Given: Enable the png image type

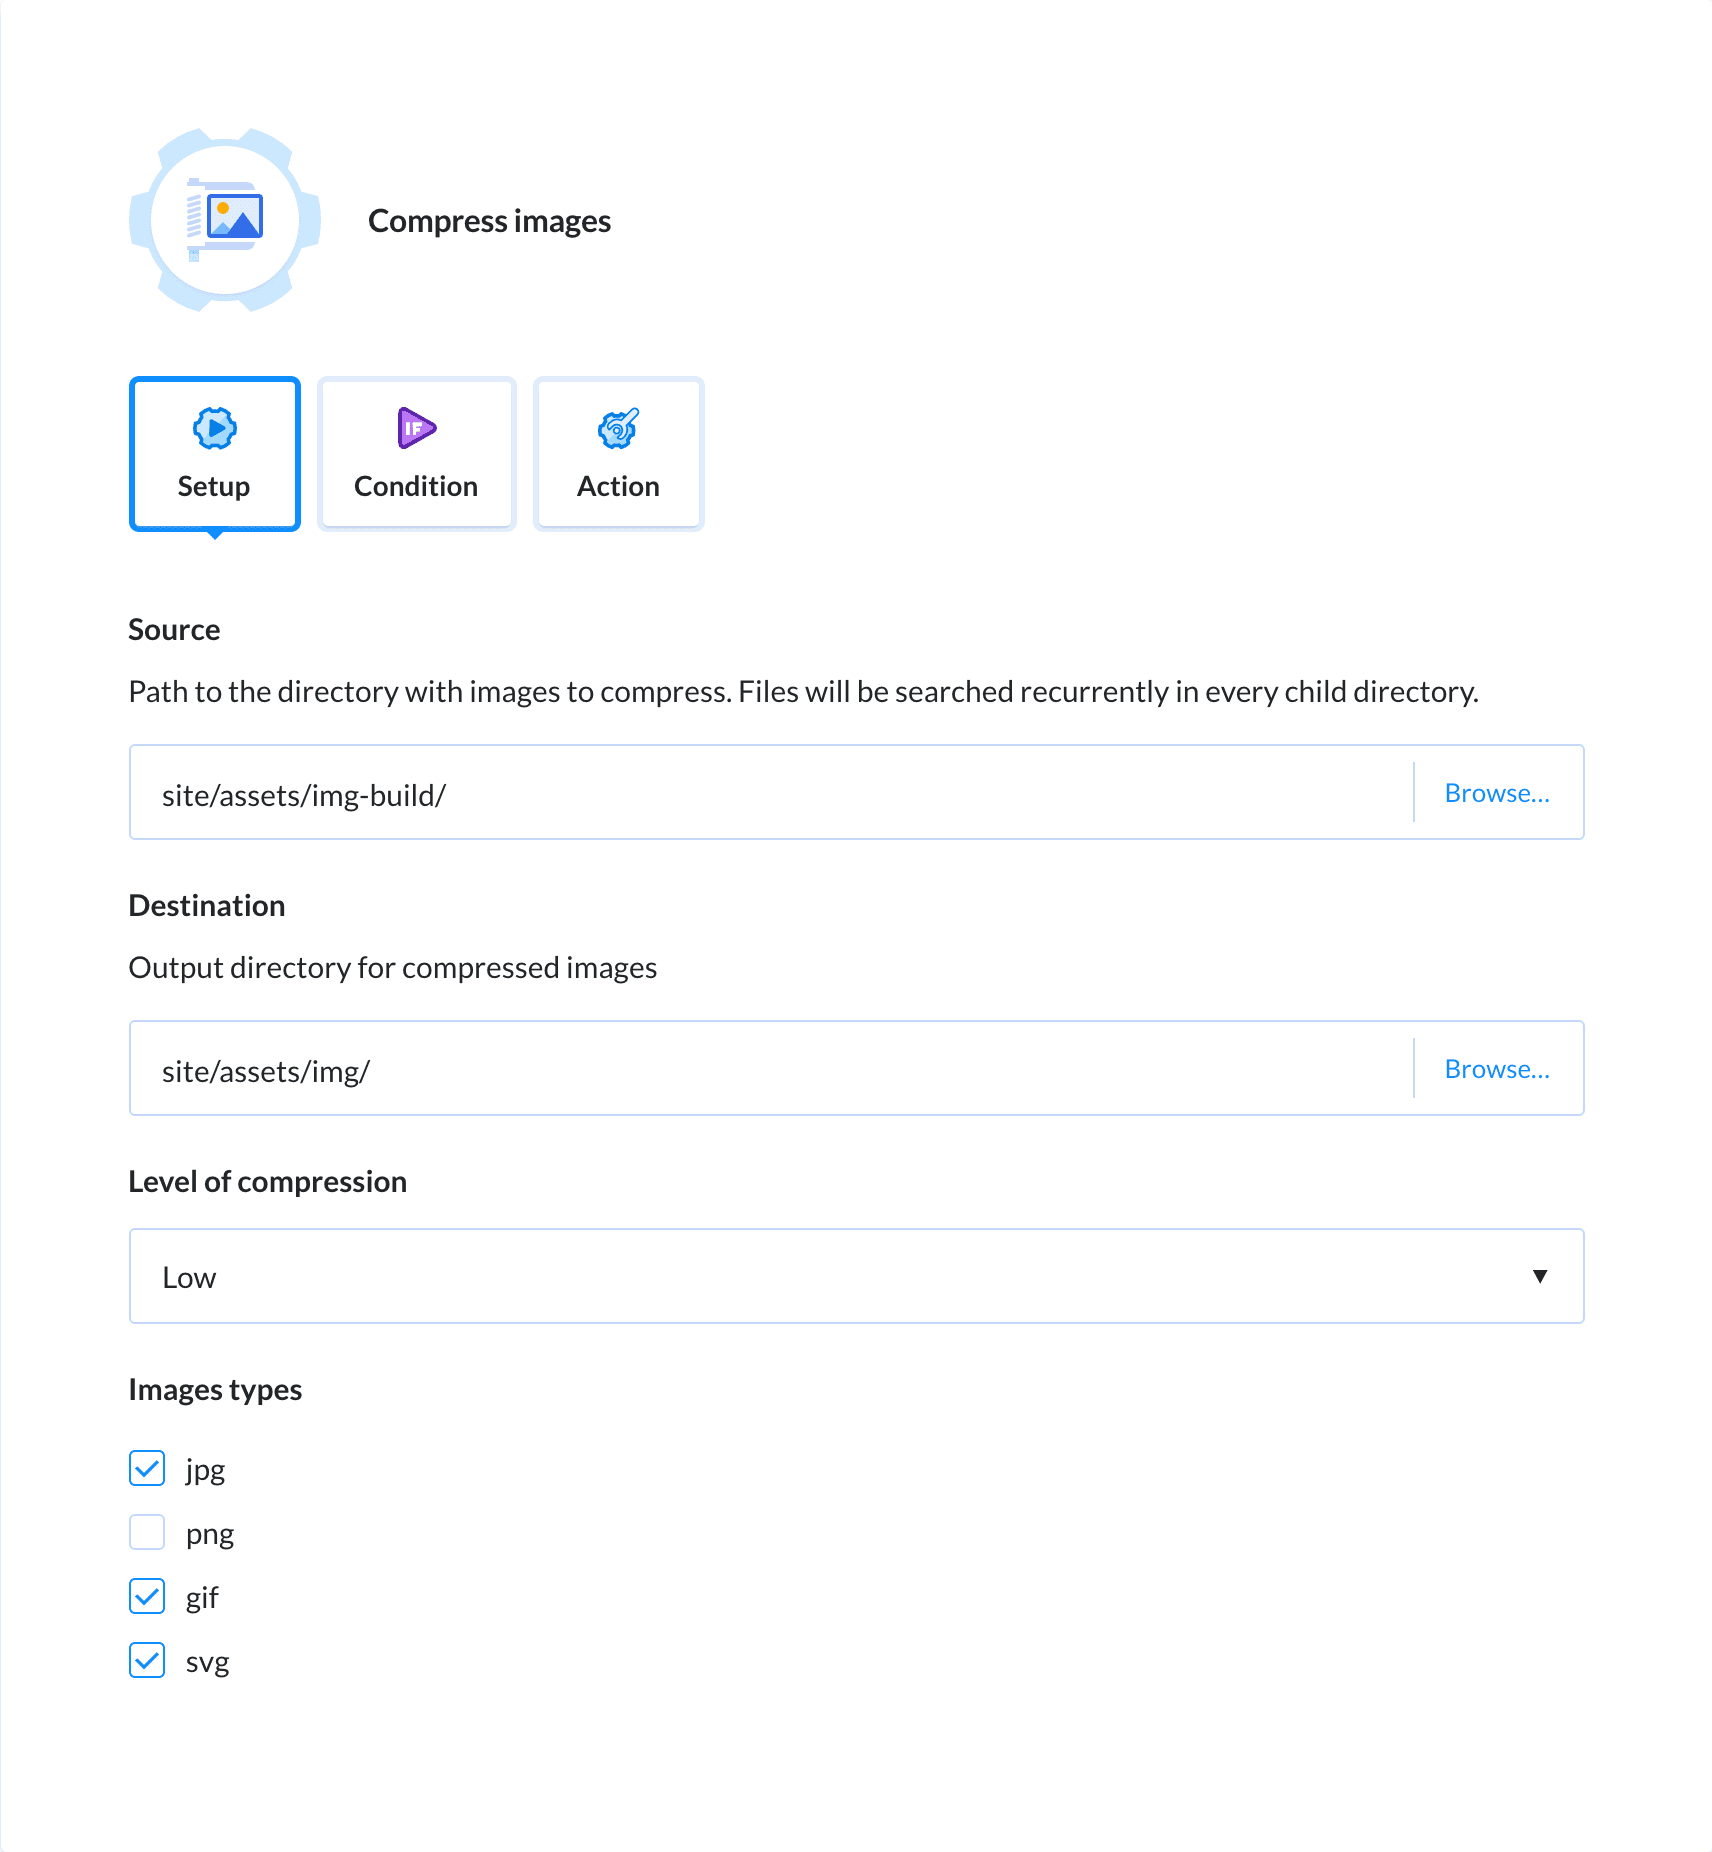Looking at the screenshot, I should click(146, 1532).
